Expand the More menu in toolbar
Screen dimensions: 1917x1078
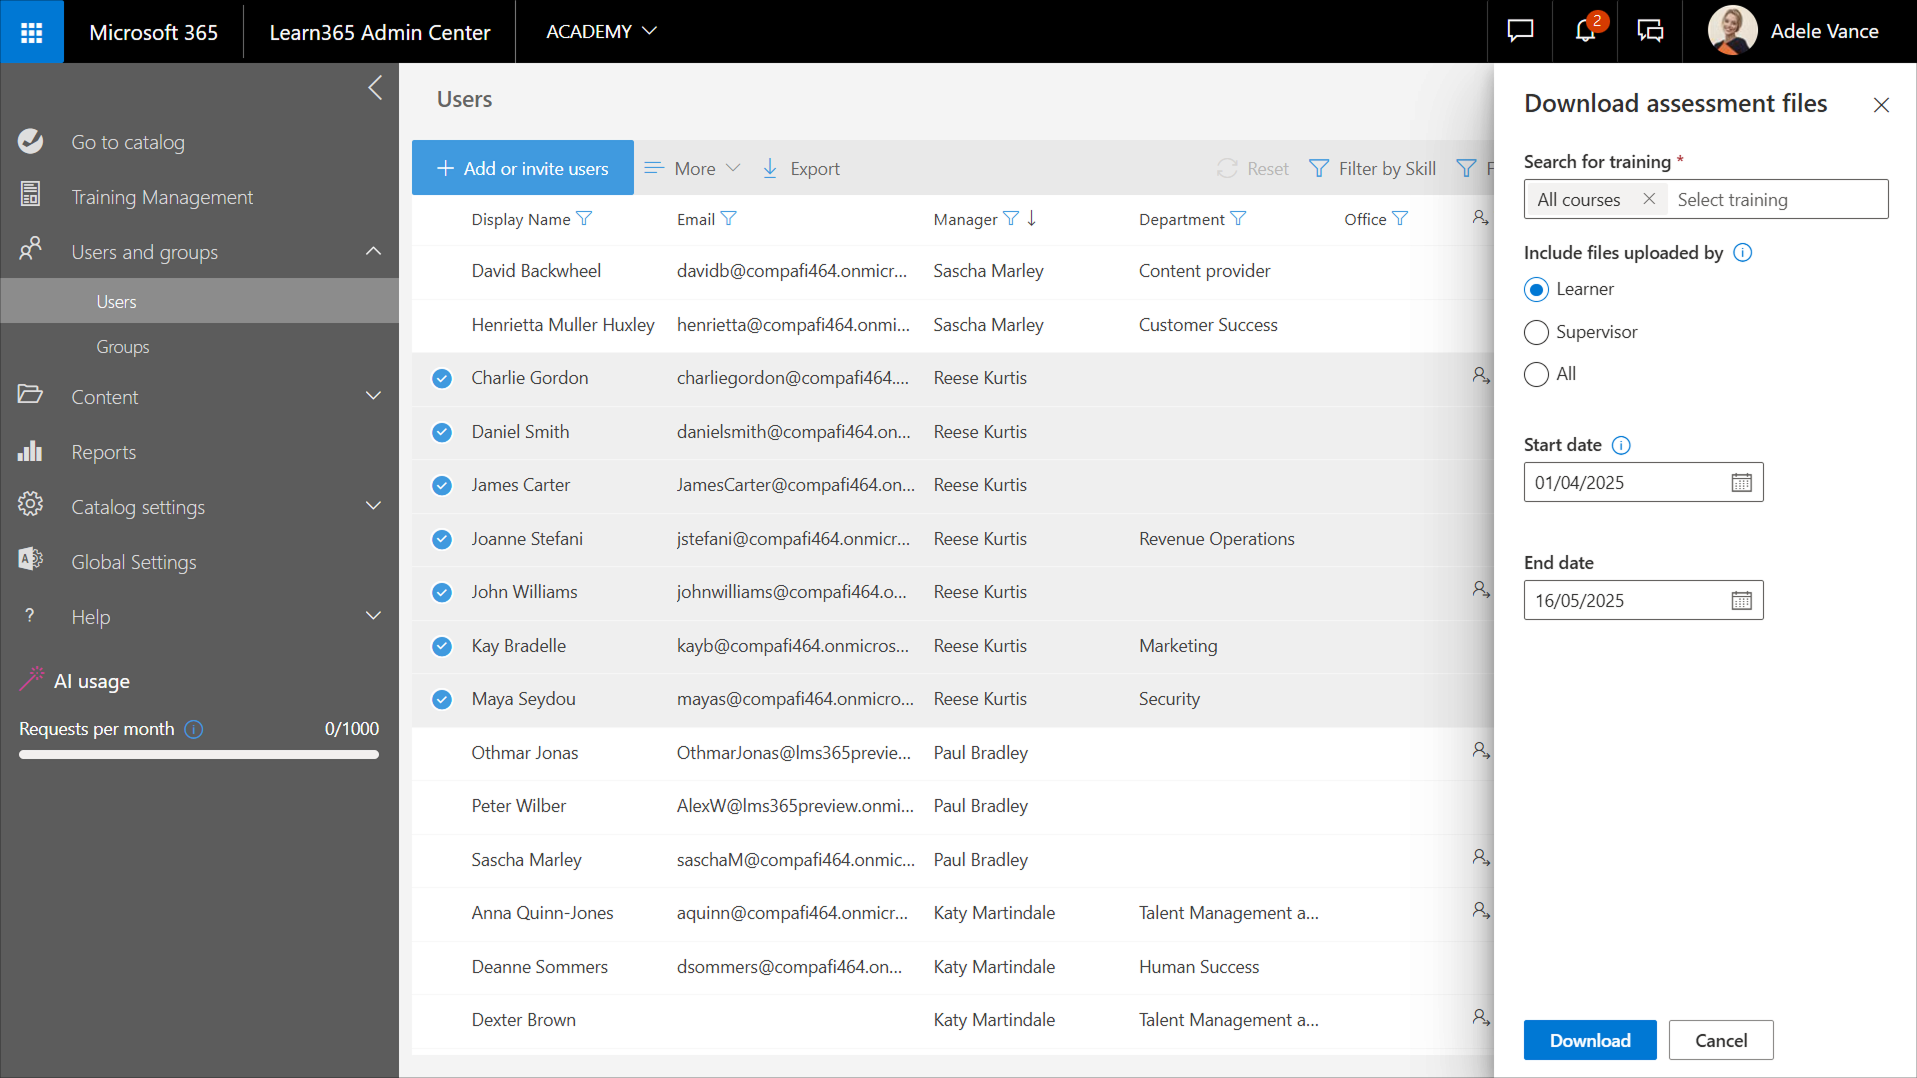click(x=693, y=168)
